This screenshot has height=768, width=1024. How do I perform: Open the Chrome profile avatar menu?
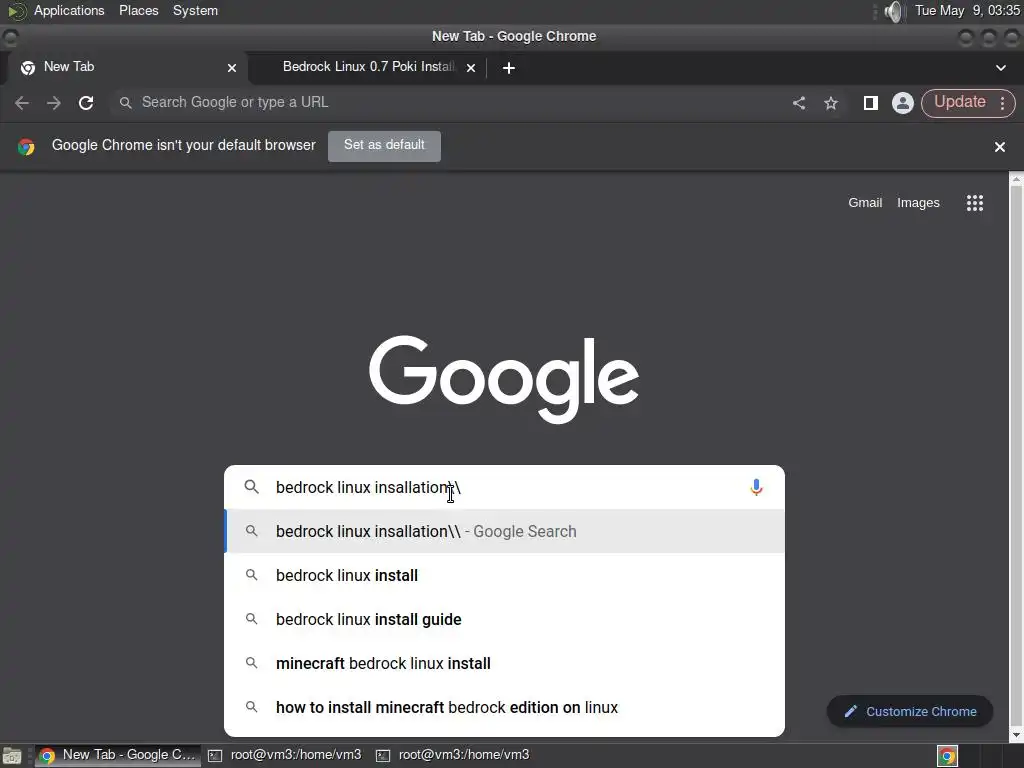pyautogui.click(x=903, y=103)
